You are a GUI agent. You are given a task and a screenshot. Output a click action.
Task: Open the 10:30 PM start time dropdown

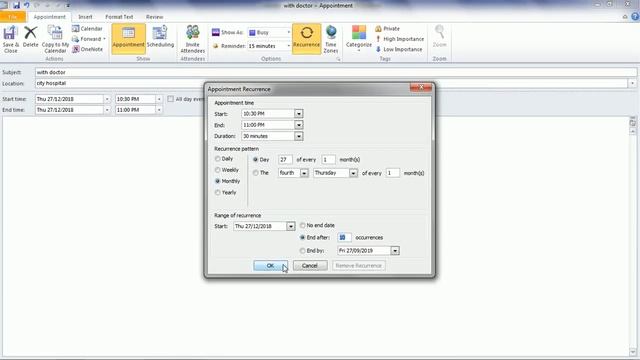tap(159, 99)
